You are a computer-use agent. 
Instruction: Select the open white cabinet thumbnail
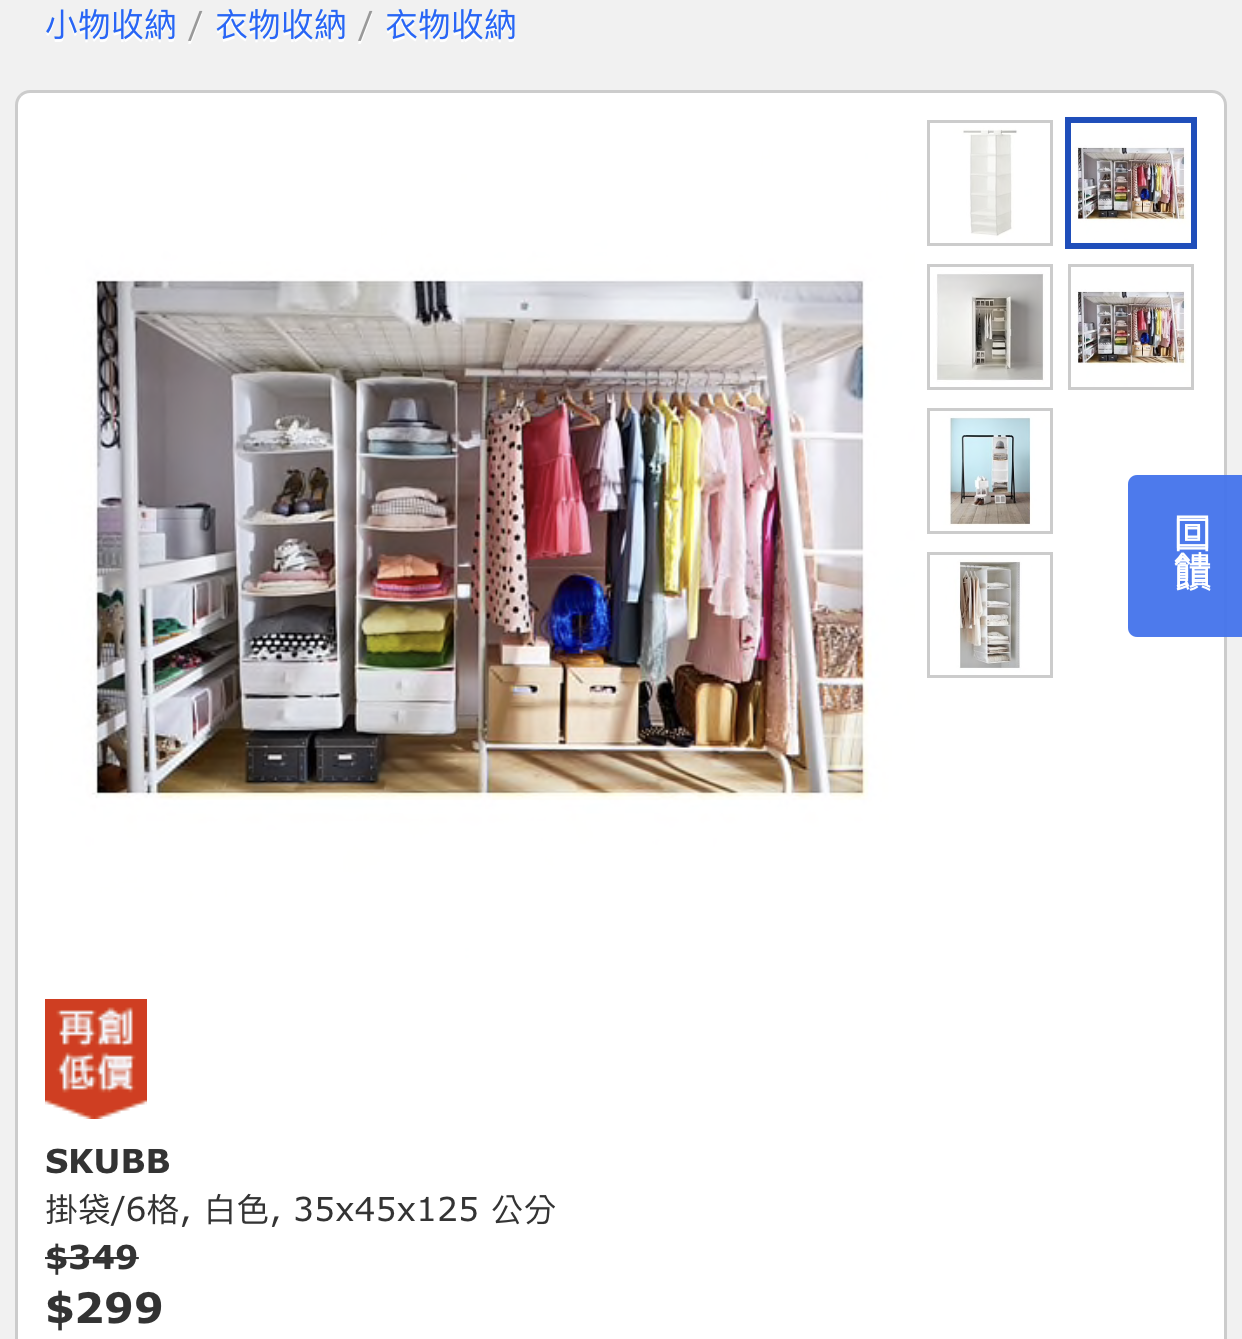pos(990,327)
